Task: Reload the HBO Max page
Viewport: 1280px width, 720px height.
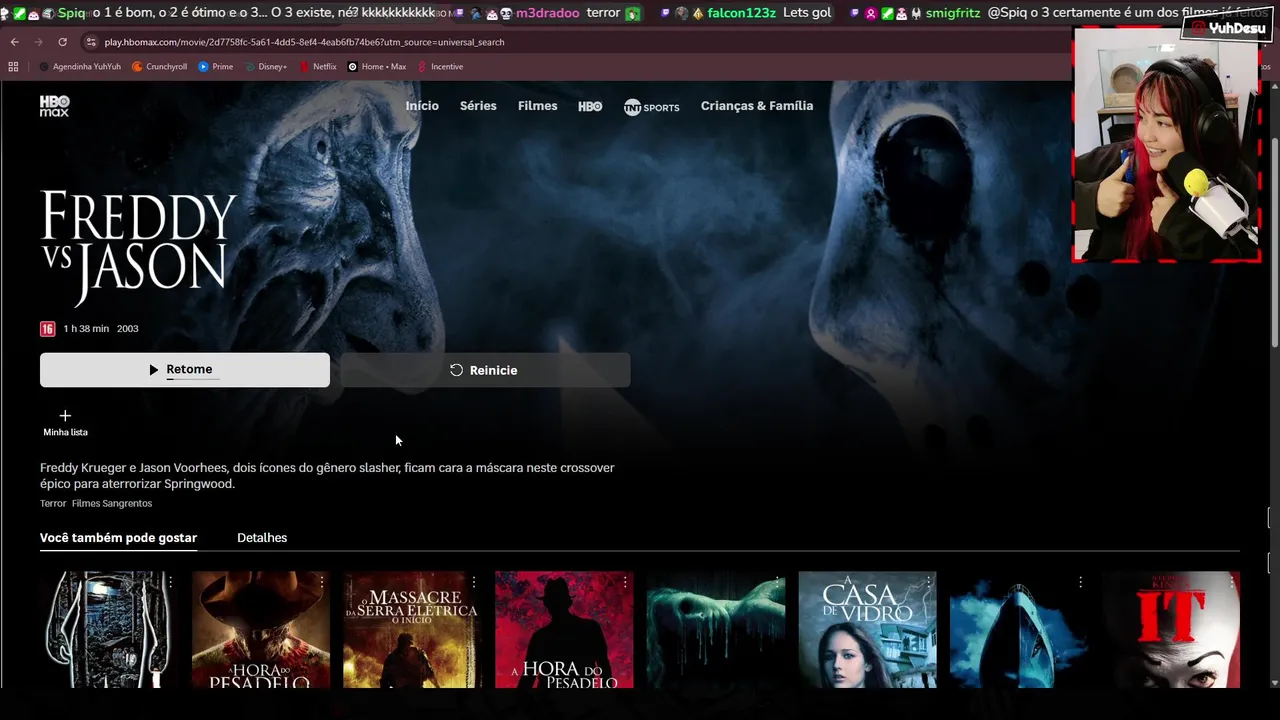Action: [x=62, y=42]
